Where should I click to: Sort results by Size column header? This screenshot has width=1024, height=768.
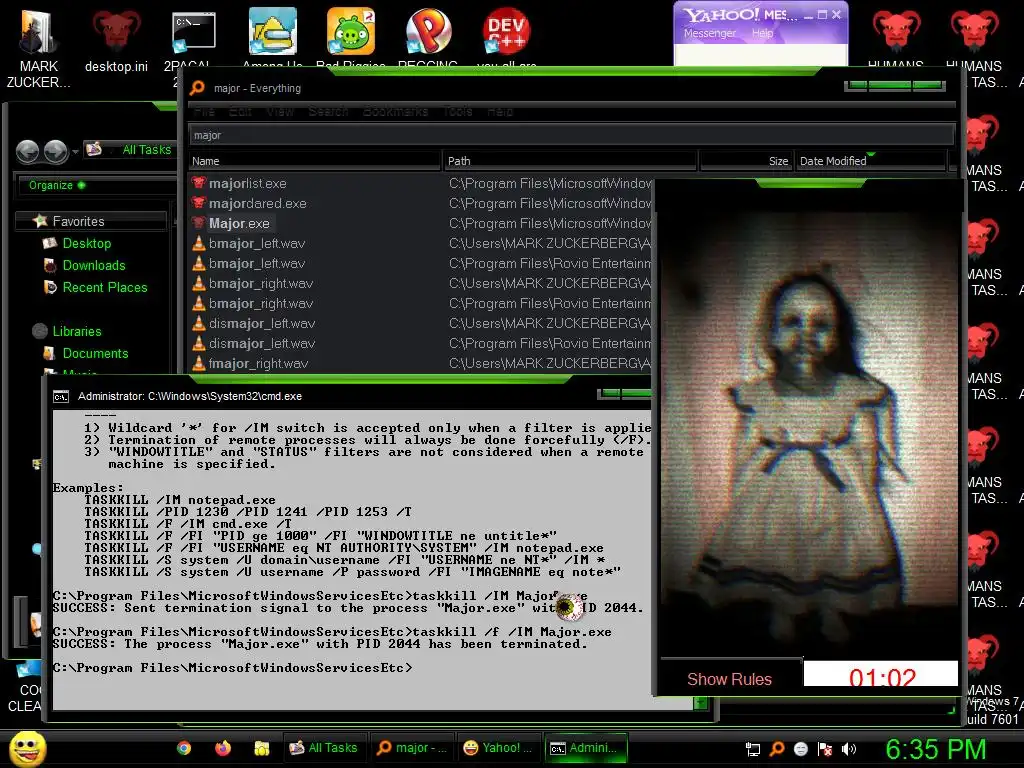(x=746, y=161)
